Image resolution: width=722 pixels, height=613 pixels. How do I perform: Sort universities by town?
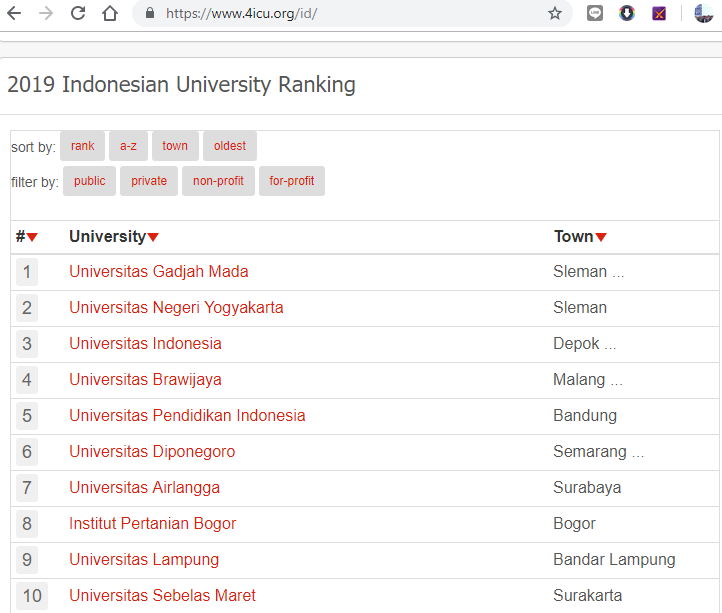175,146
